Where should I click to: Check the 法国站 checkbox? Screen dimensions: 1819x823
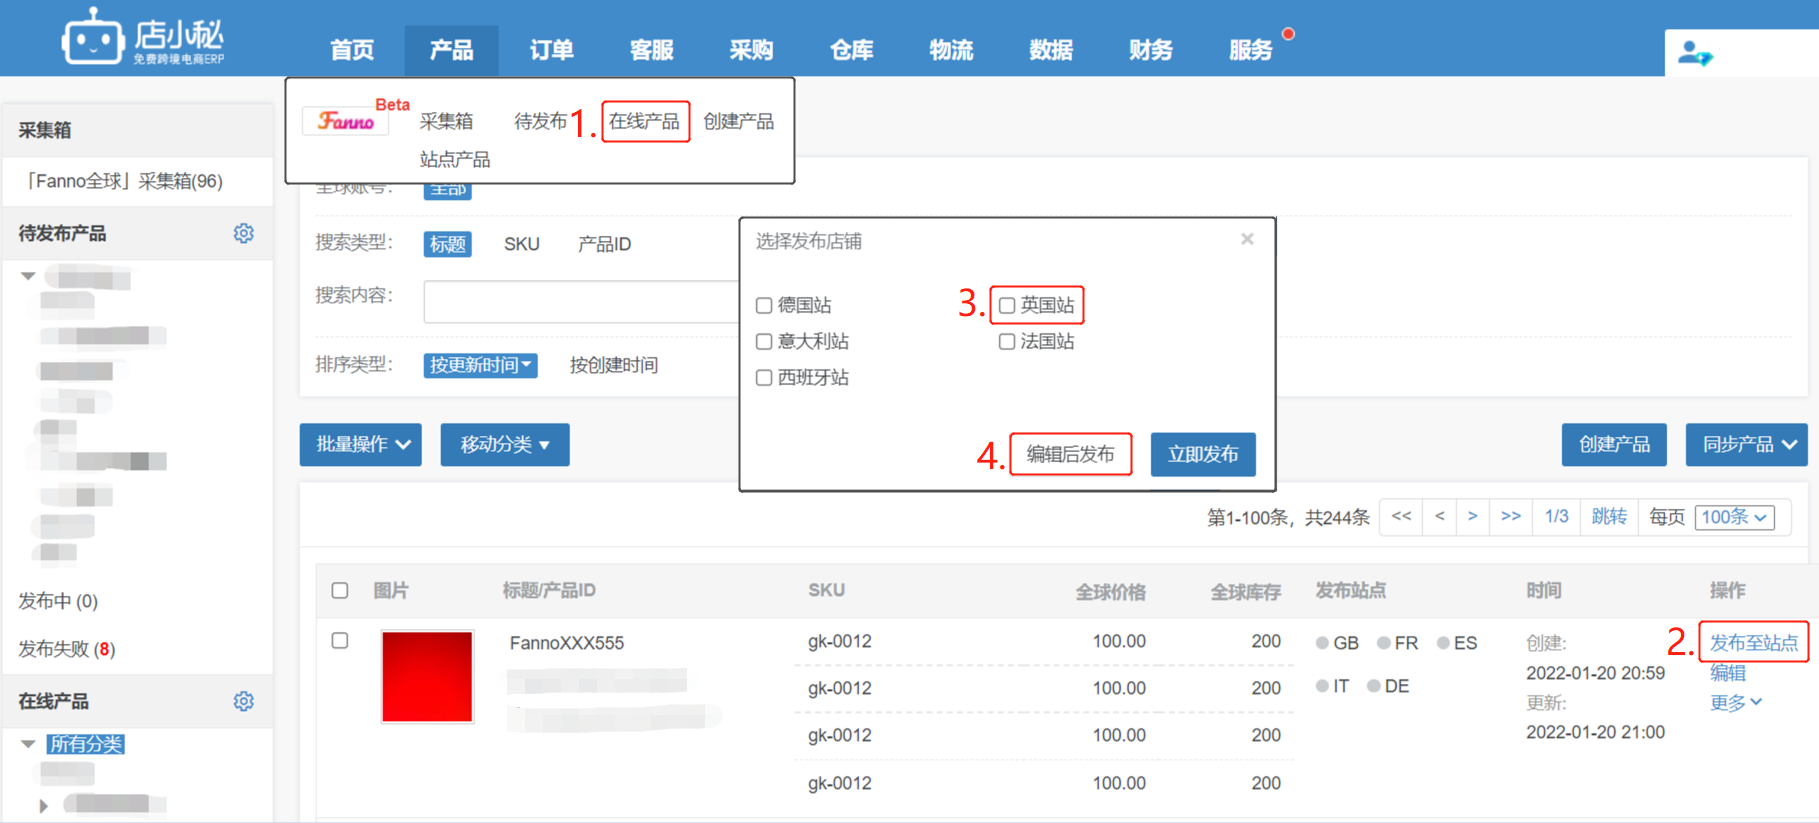pyautogui.click(x=1007, y=342)
